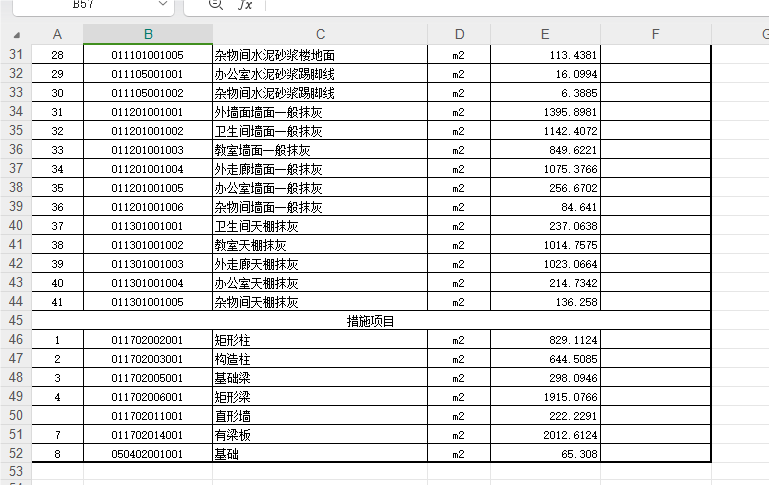
Task: Click value 829.1124
Action: tap(545, 340)
